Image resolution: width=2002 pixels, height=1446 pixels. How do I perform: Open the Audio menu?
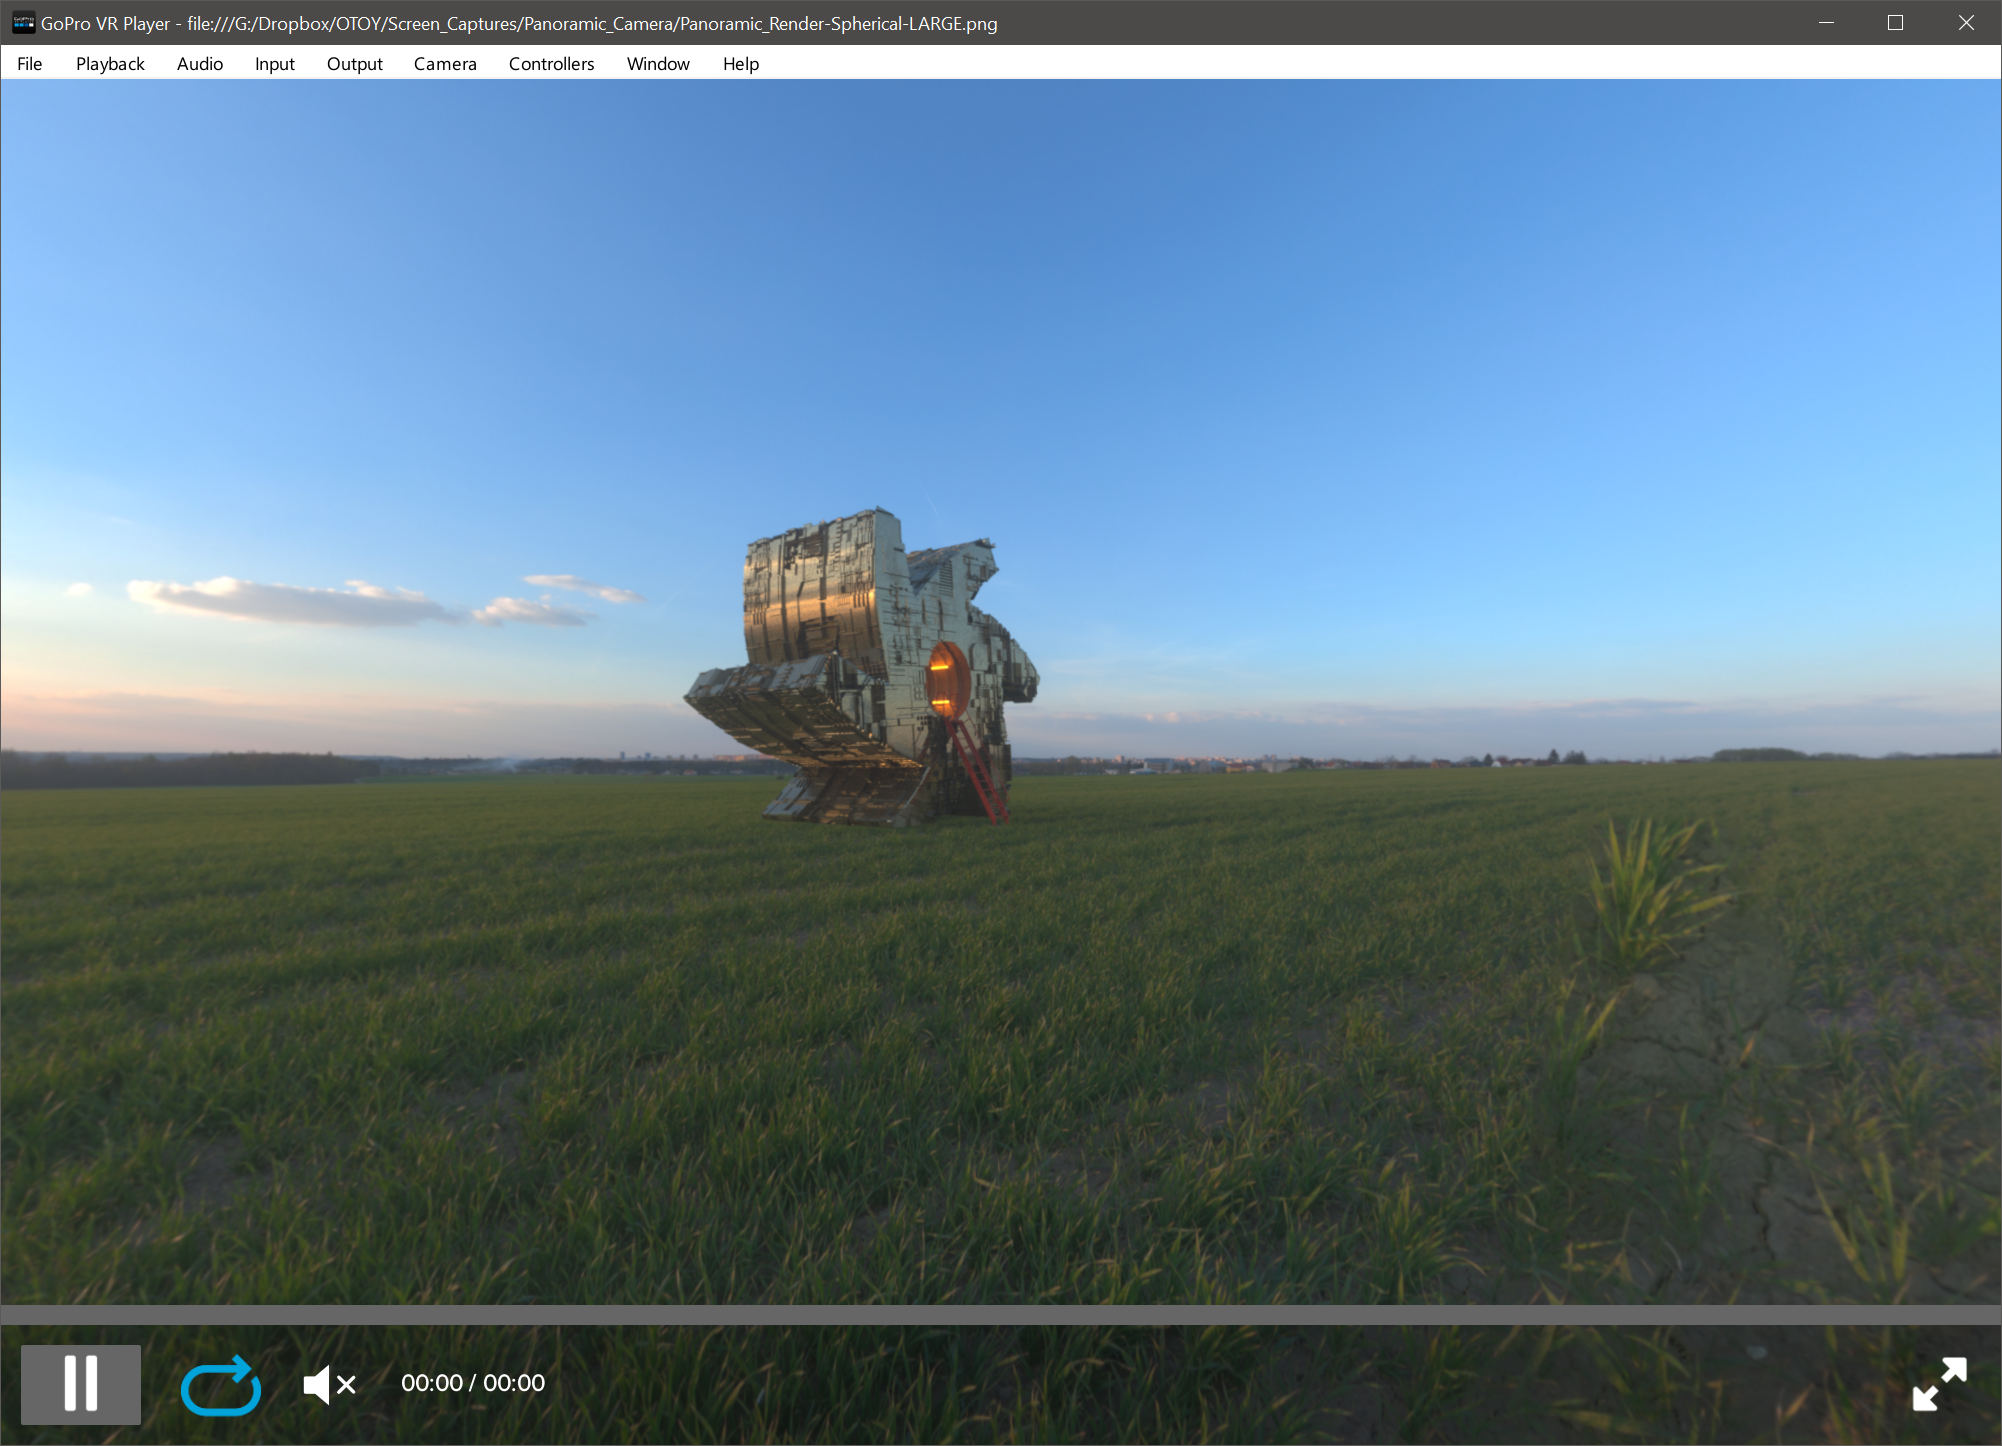pyautogui.click(x=200, y=64)
